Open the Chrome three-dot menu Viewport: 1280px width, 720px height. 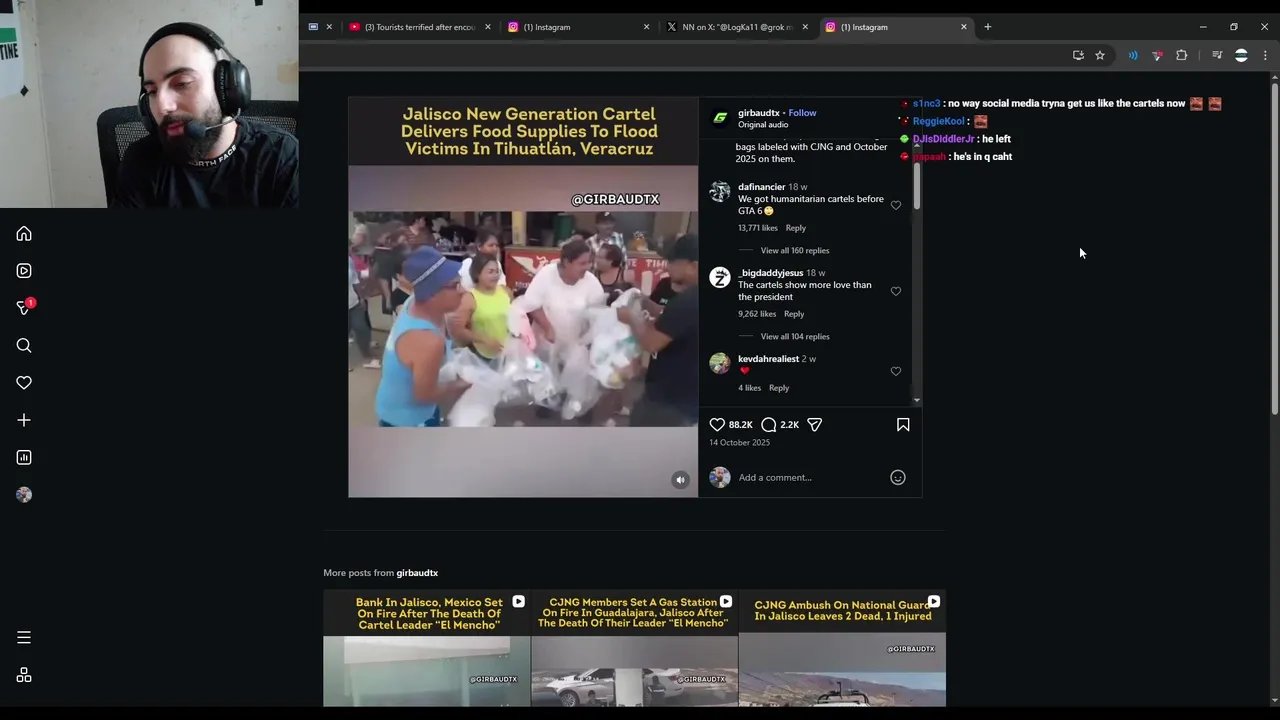[x=1265, y=55]
